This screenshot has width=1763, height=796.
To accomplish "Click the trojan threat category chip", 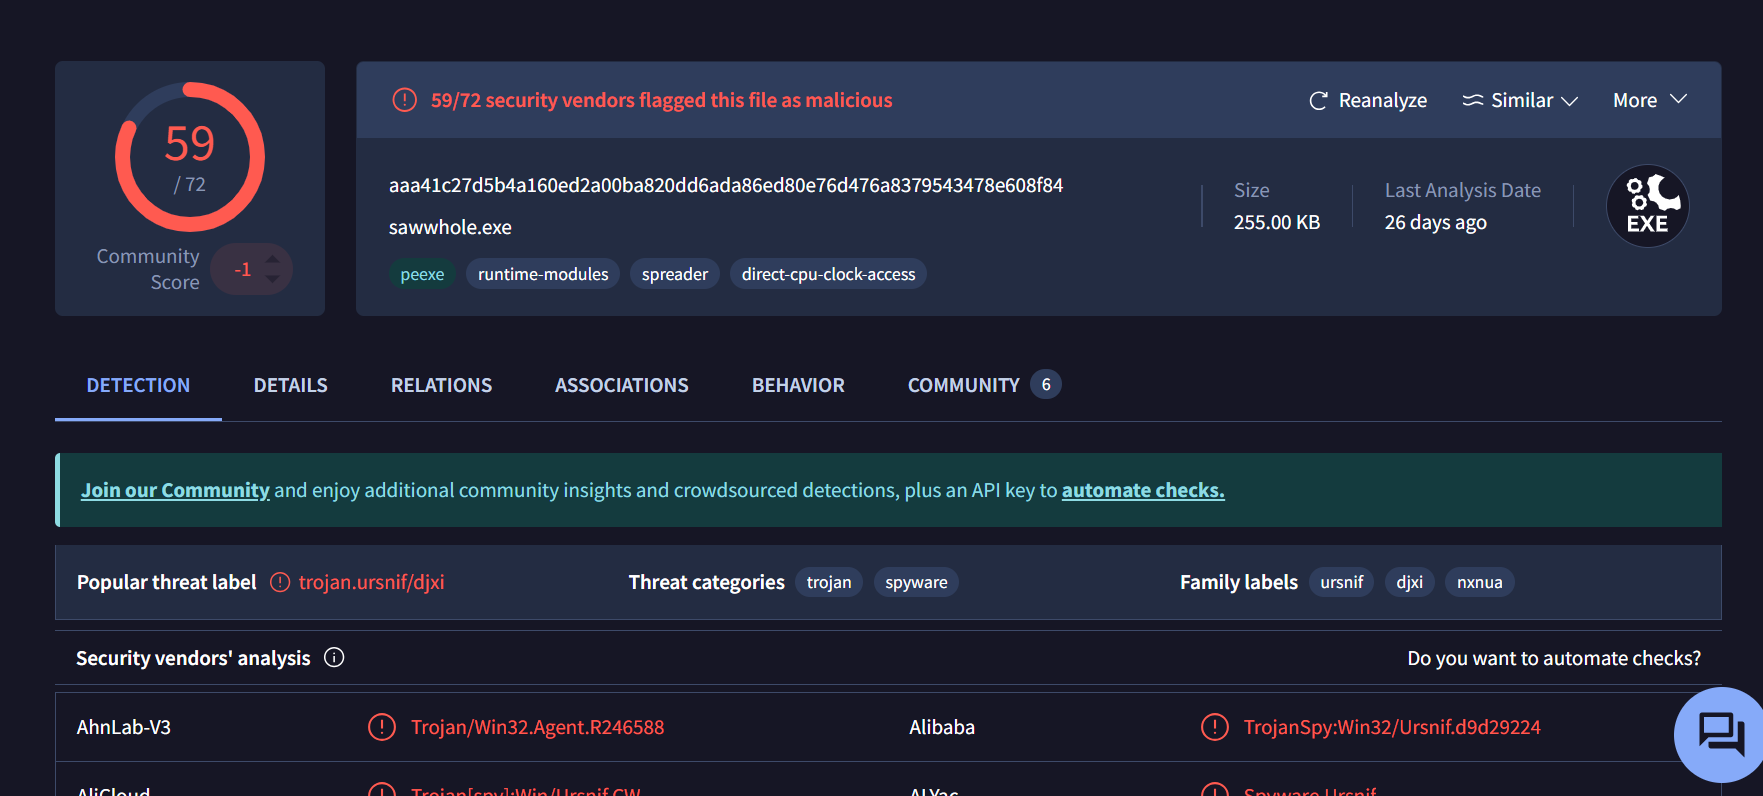I will click(x=829, y=582).
